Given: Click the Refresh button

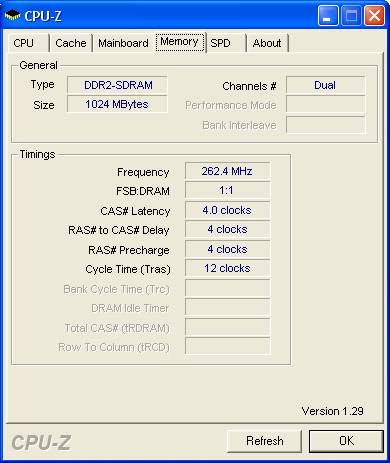Looking at the screenshot, I should click(x=265, y=441).
